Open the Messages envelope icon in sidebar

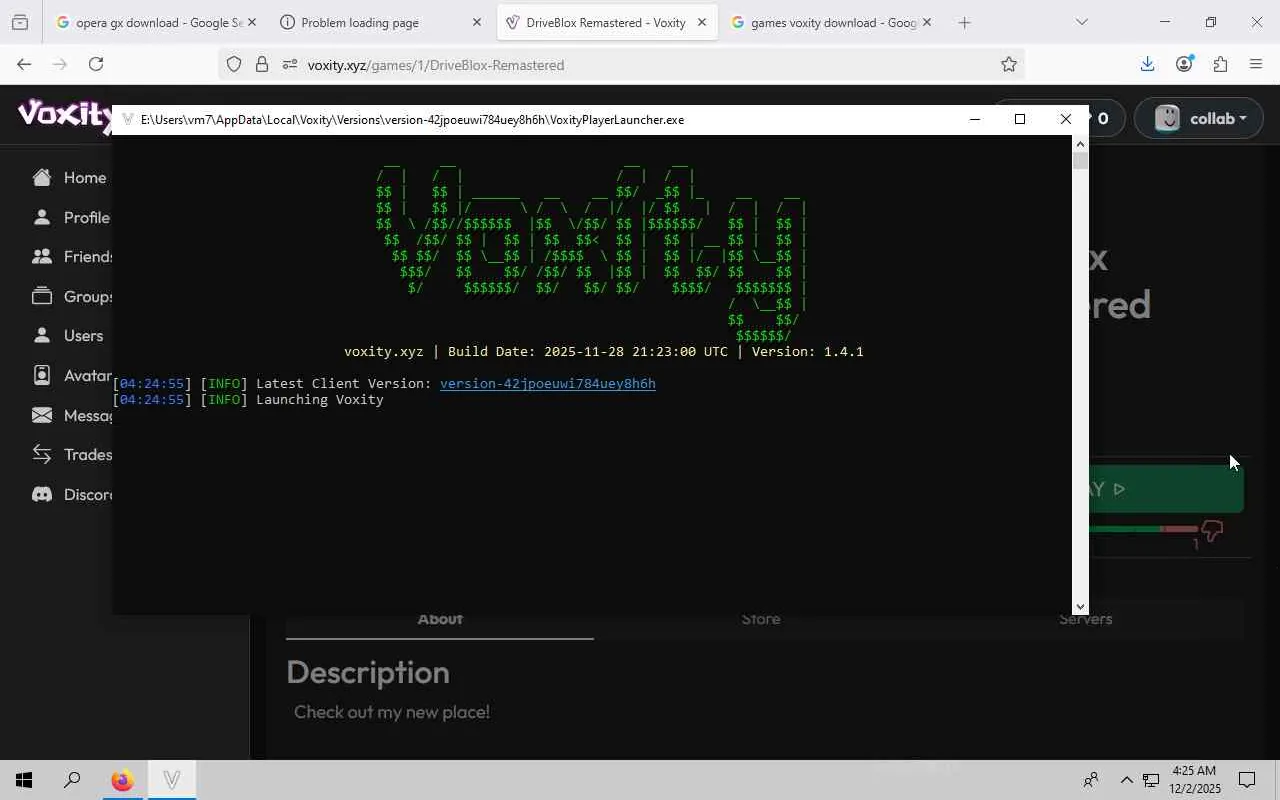point(42,415)
